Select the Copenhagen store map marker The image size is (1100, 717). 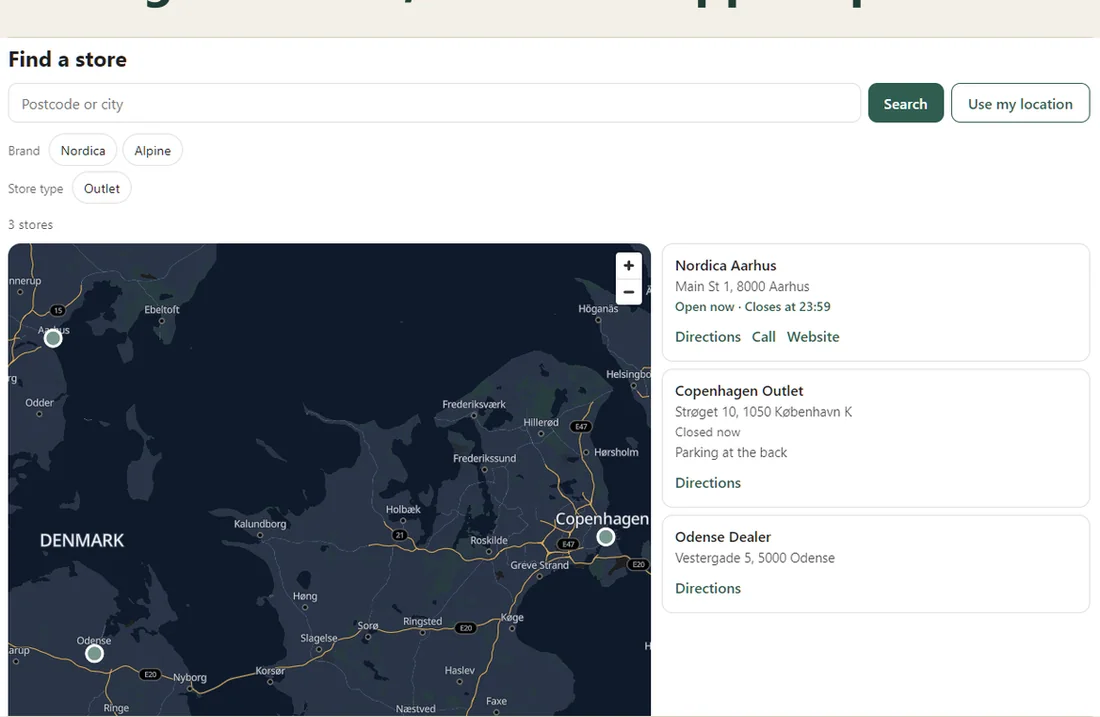(605, 537)
